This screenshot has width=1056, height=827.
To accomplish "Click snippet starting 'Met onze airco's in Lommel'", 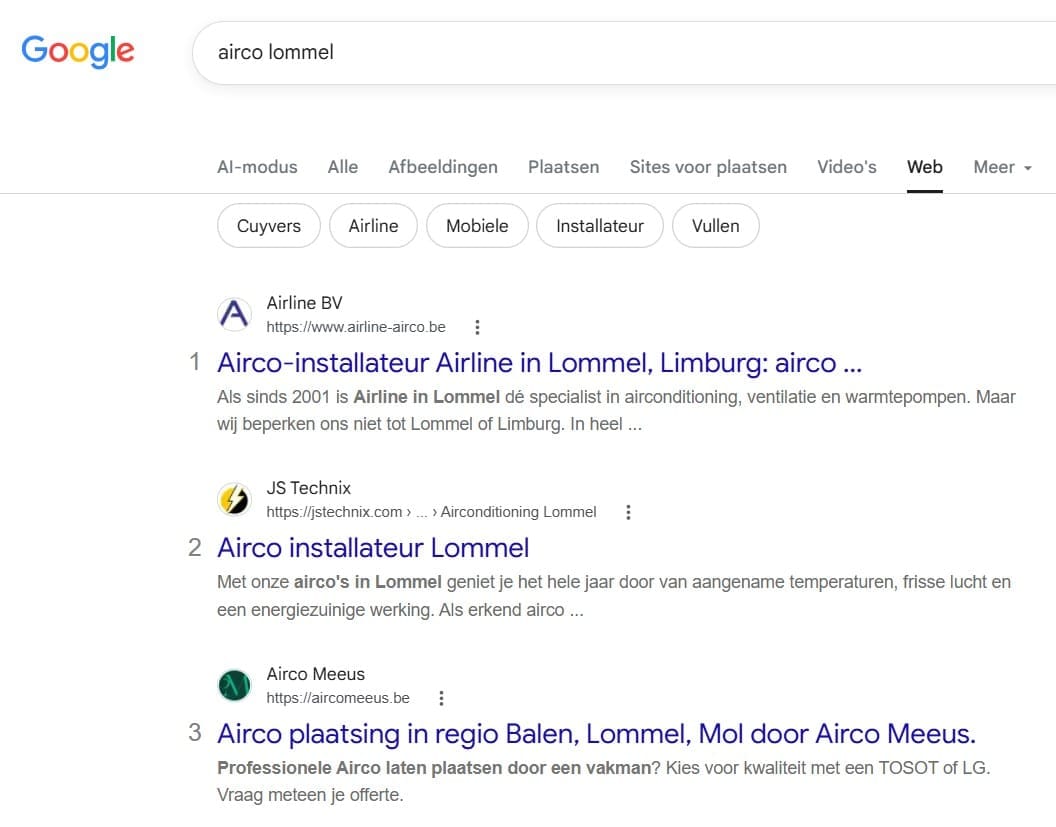I will tap(614, 596).
